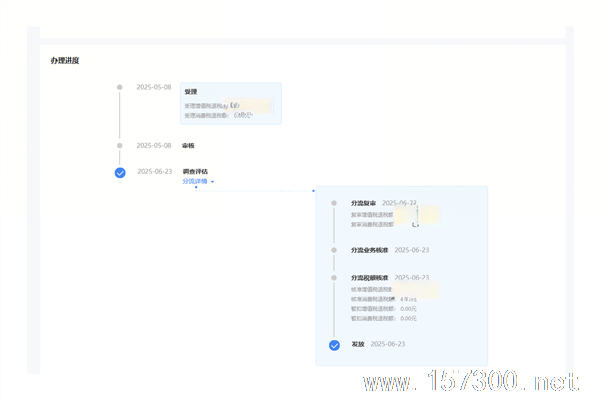Click the 分流业务核准 step label
The image size is (600, 400).
[370, 250]
